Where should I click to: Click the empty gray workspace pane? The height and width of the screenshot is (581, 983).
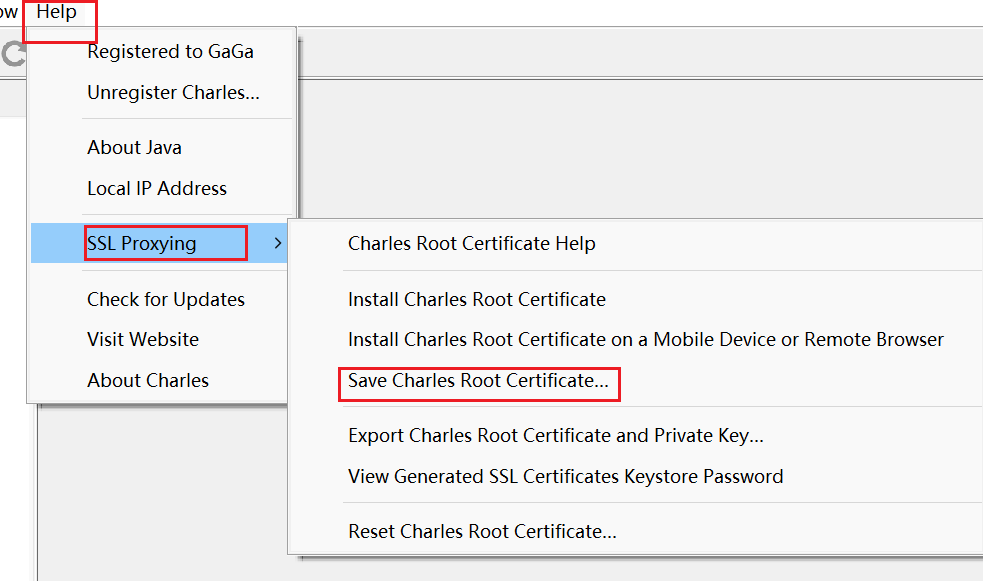[x=640, y=150]
